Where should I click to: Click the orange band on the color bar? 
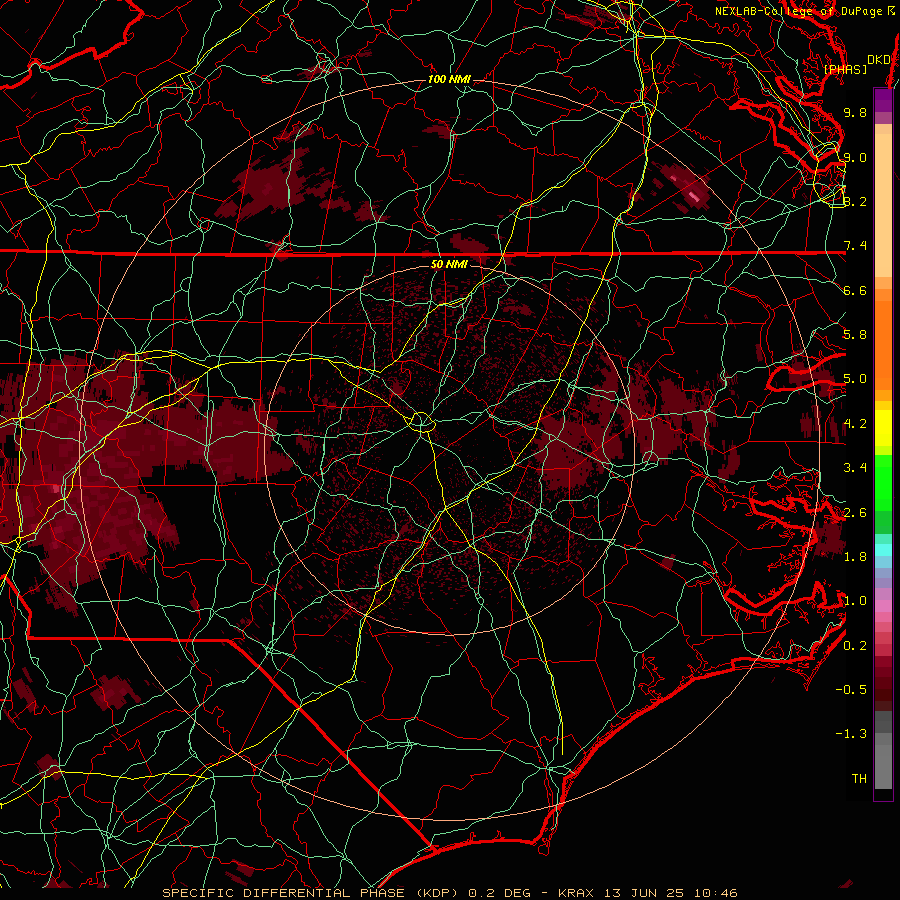(x=883, y=340)
